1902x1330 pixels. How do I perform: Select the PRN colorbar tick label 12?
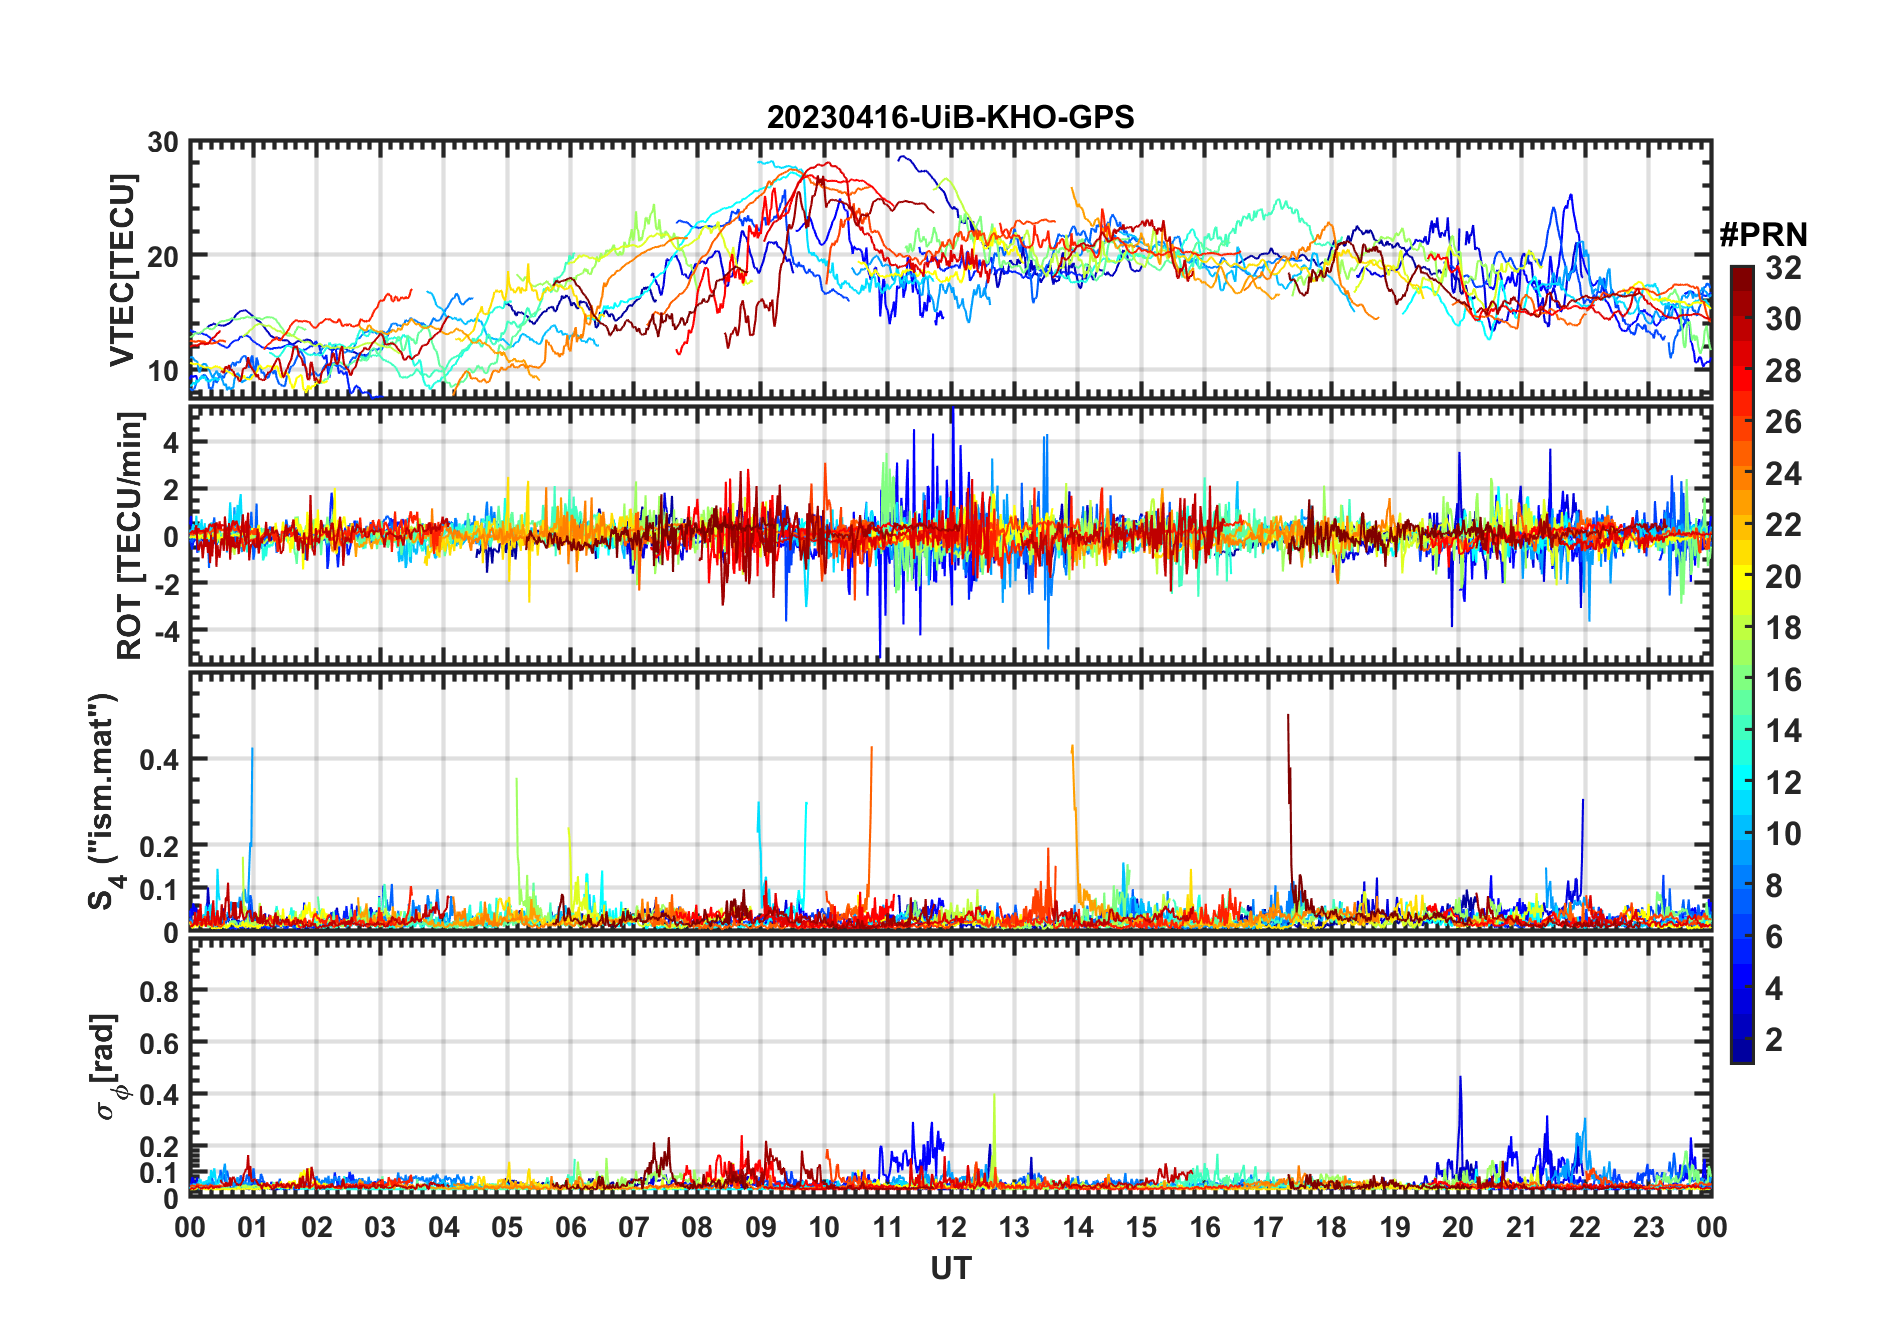coord(1783,783)
